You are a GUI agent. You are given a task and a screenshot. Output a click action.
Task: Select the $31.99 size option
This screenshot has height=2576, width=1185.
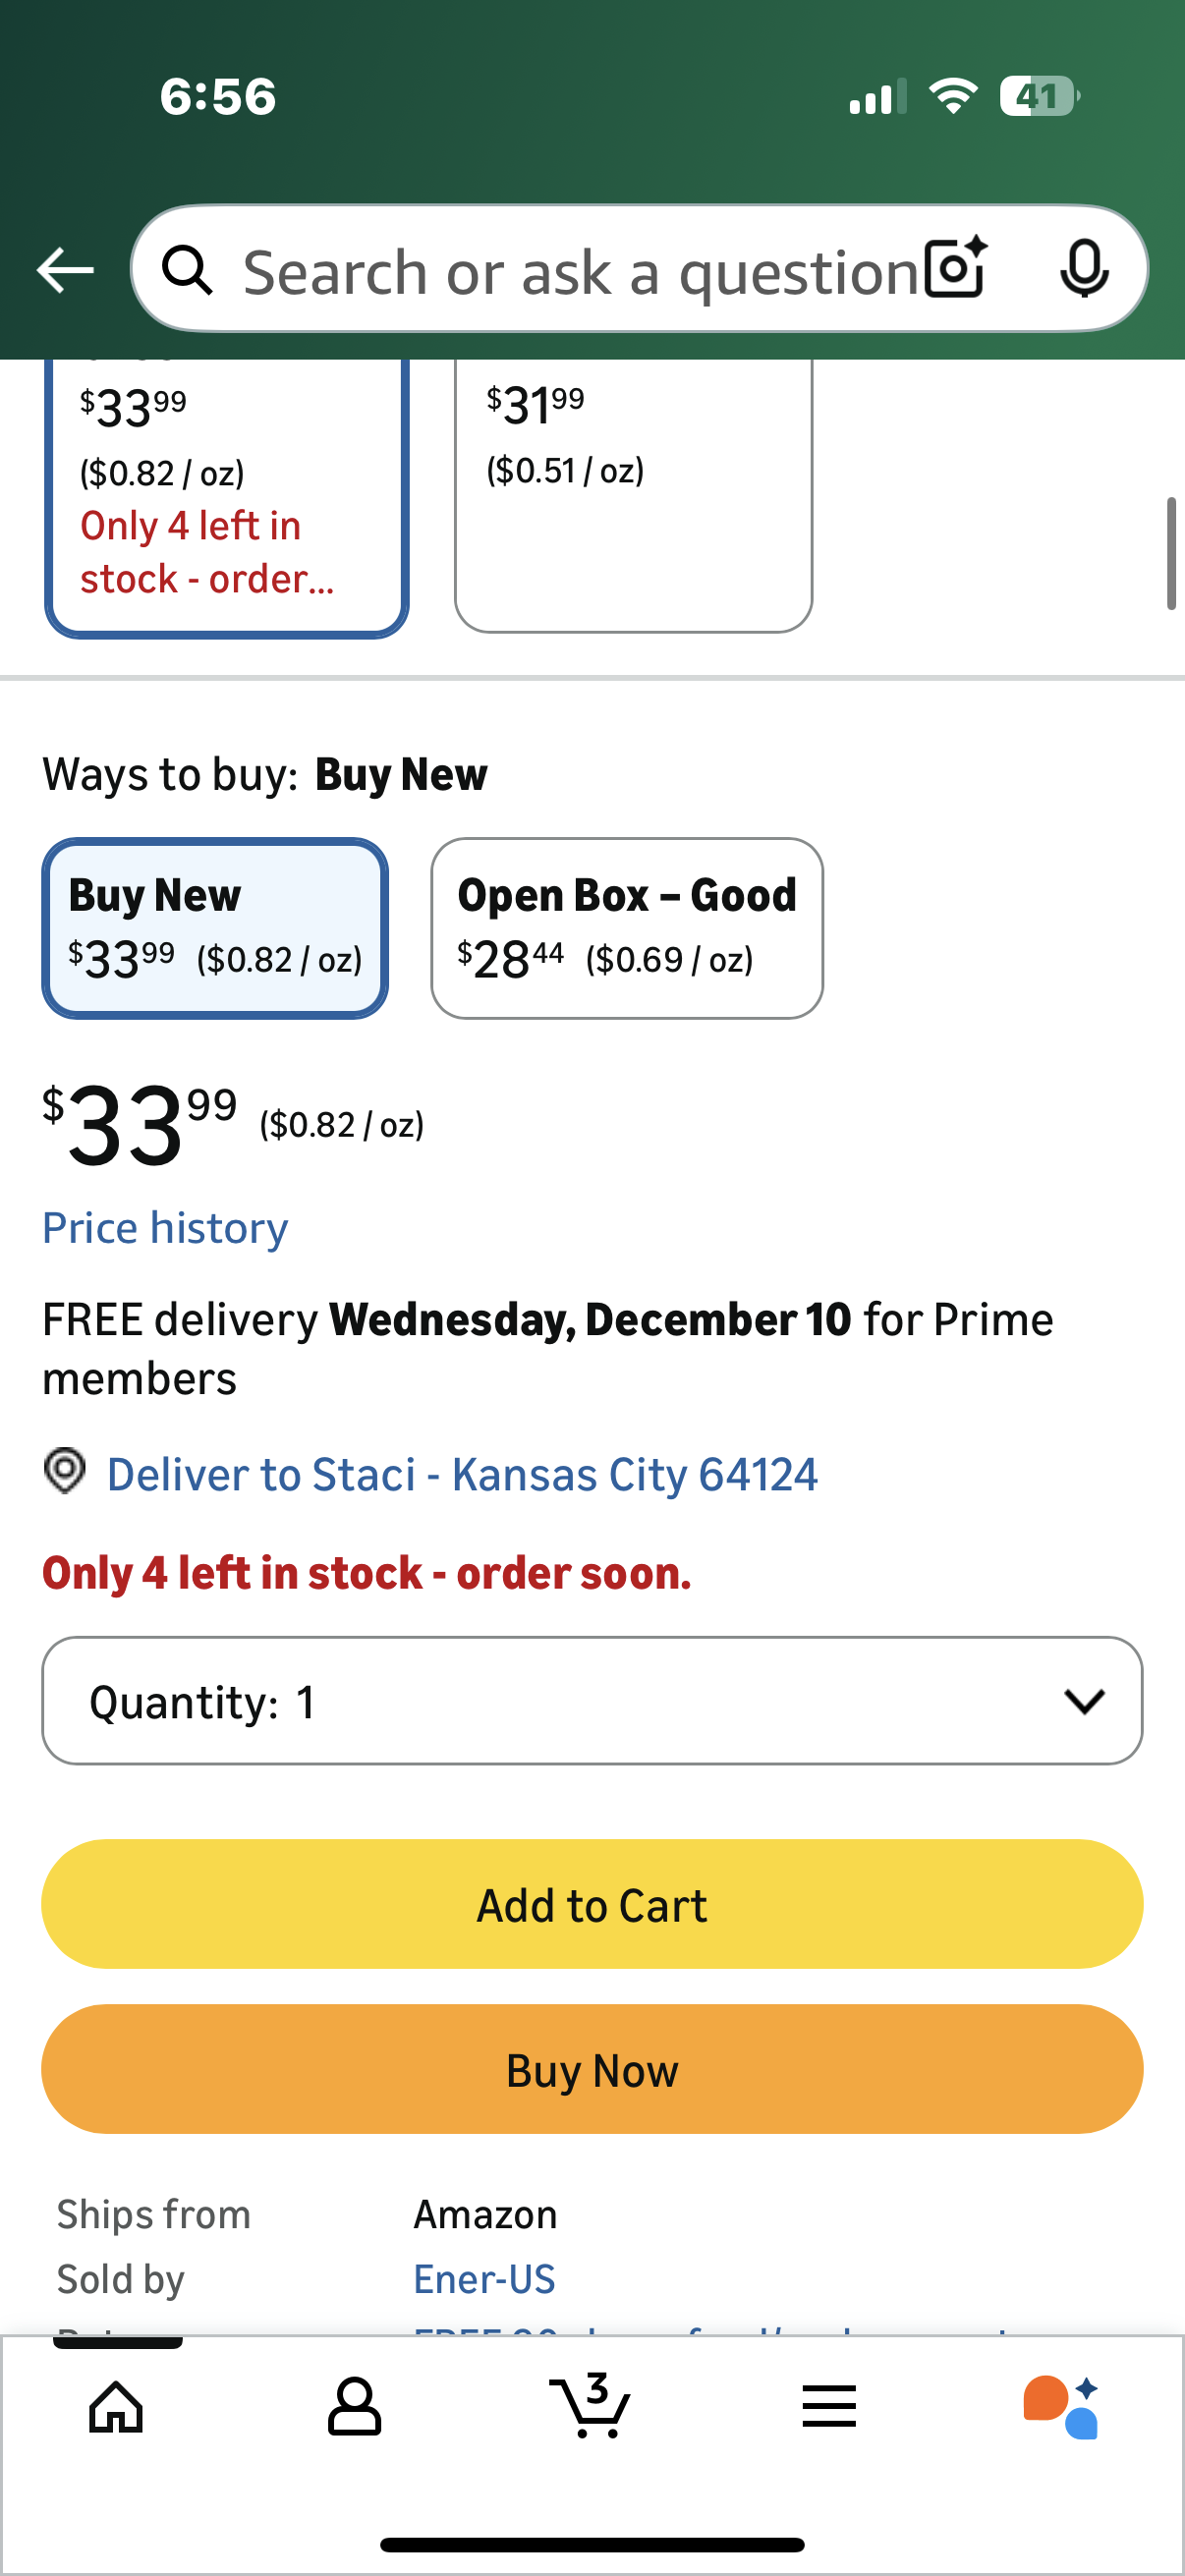[633, 490]
